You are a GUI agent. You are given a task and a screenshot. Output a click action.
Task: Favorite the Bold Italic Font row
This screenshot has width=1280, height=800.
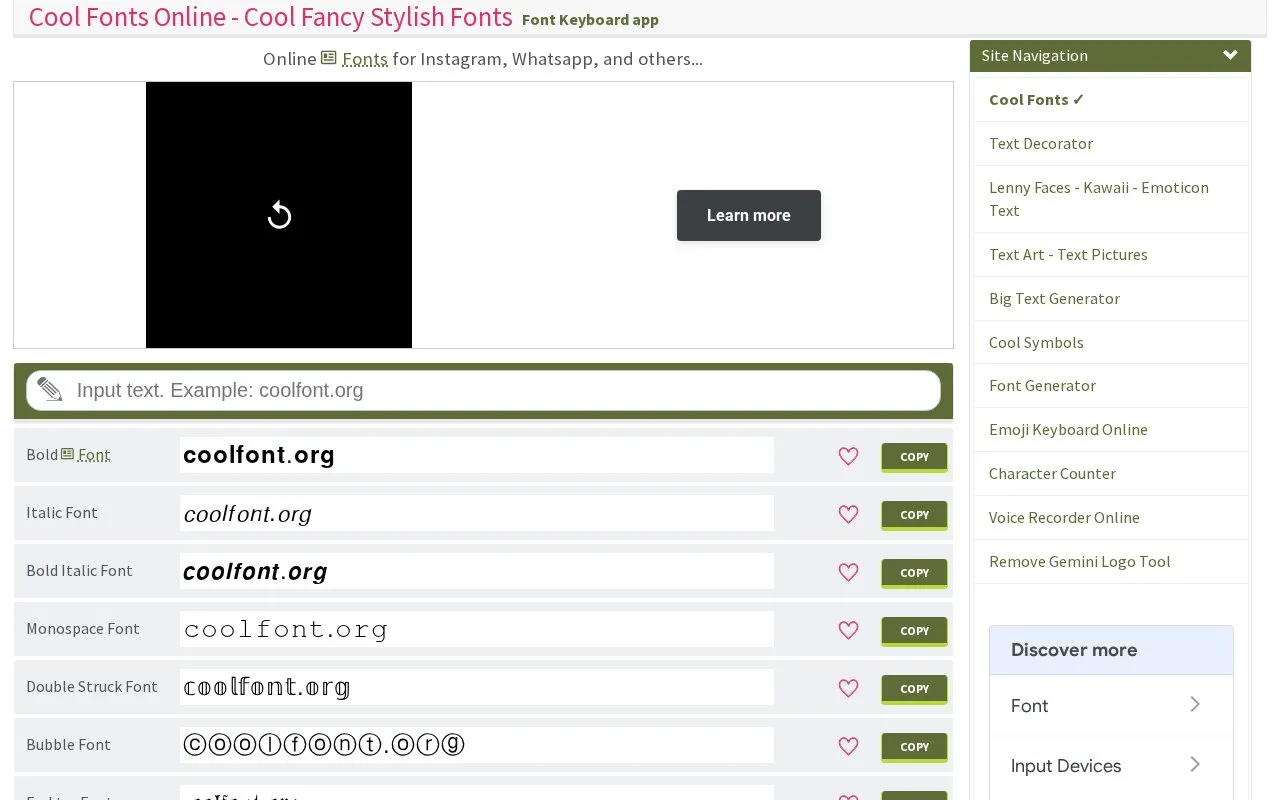click(848, 572)
